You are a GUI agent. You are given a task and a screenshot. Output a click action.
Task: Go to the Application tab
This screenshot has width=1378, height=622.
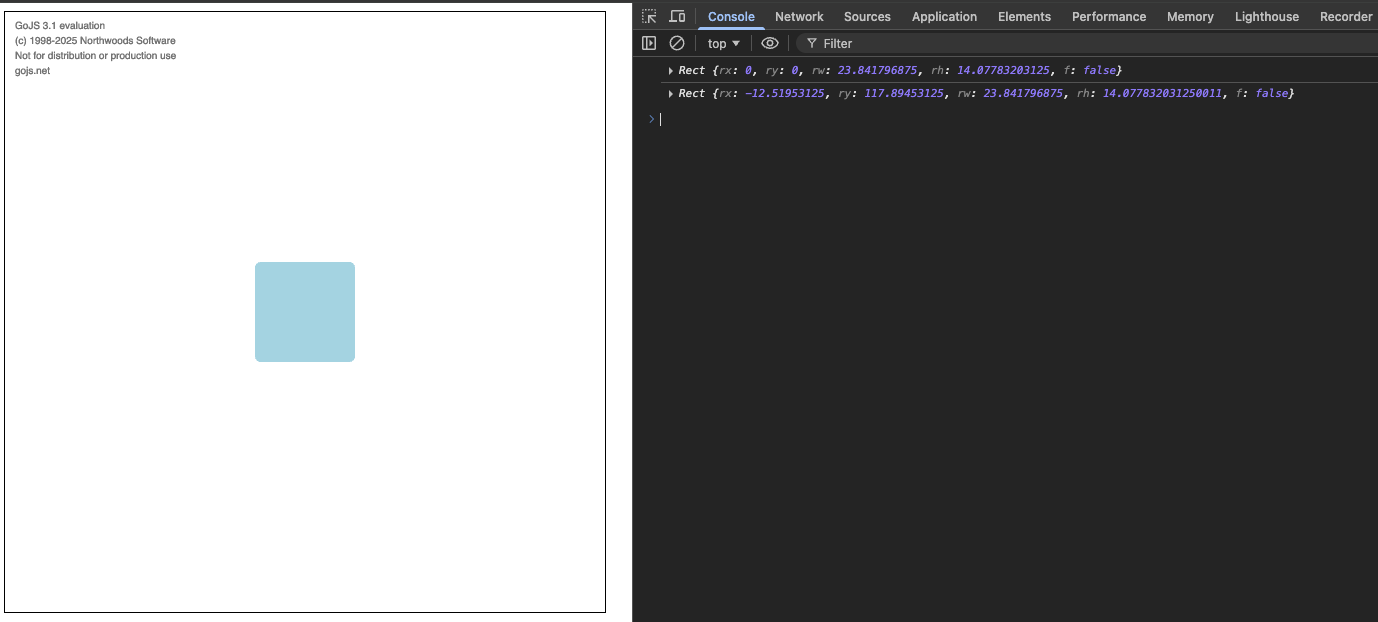point(944,16)
